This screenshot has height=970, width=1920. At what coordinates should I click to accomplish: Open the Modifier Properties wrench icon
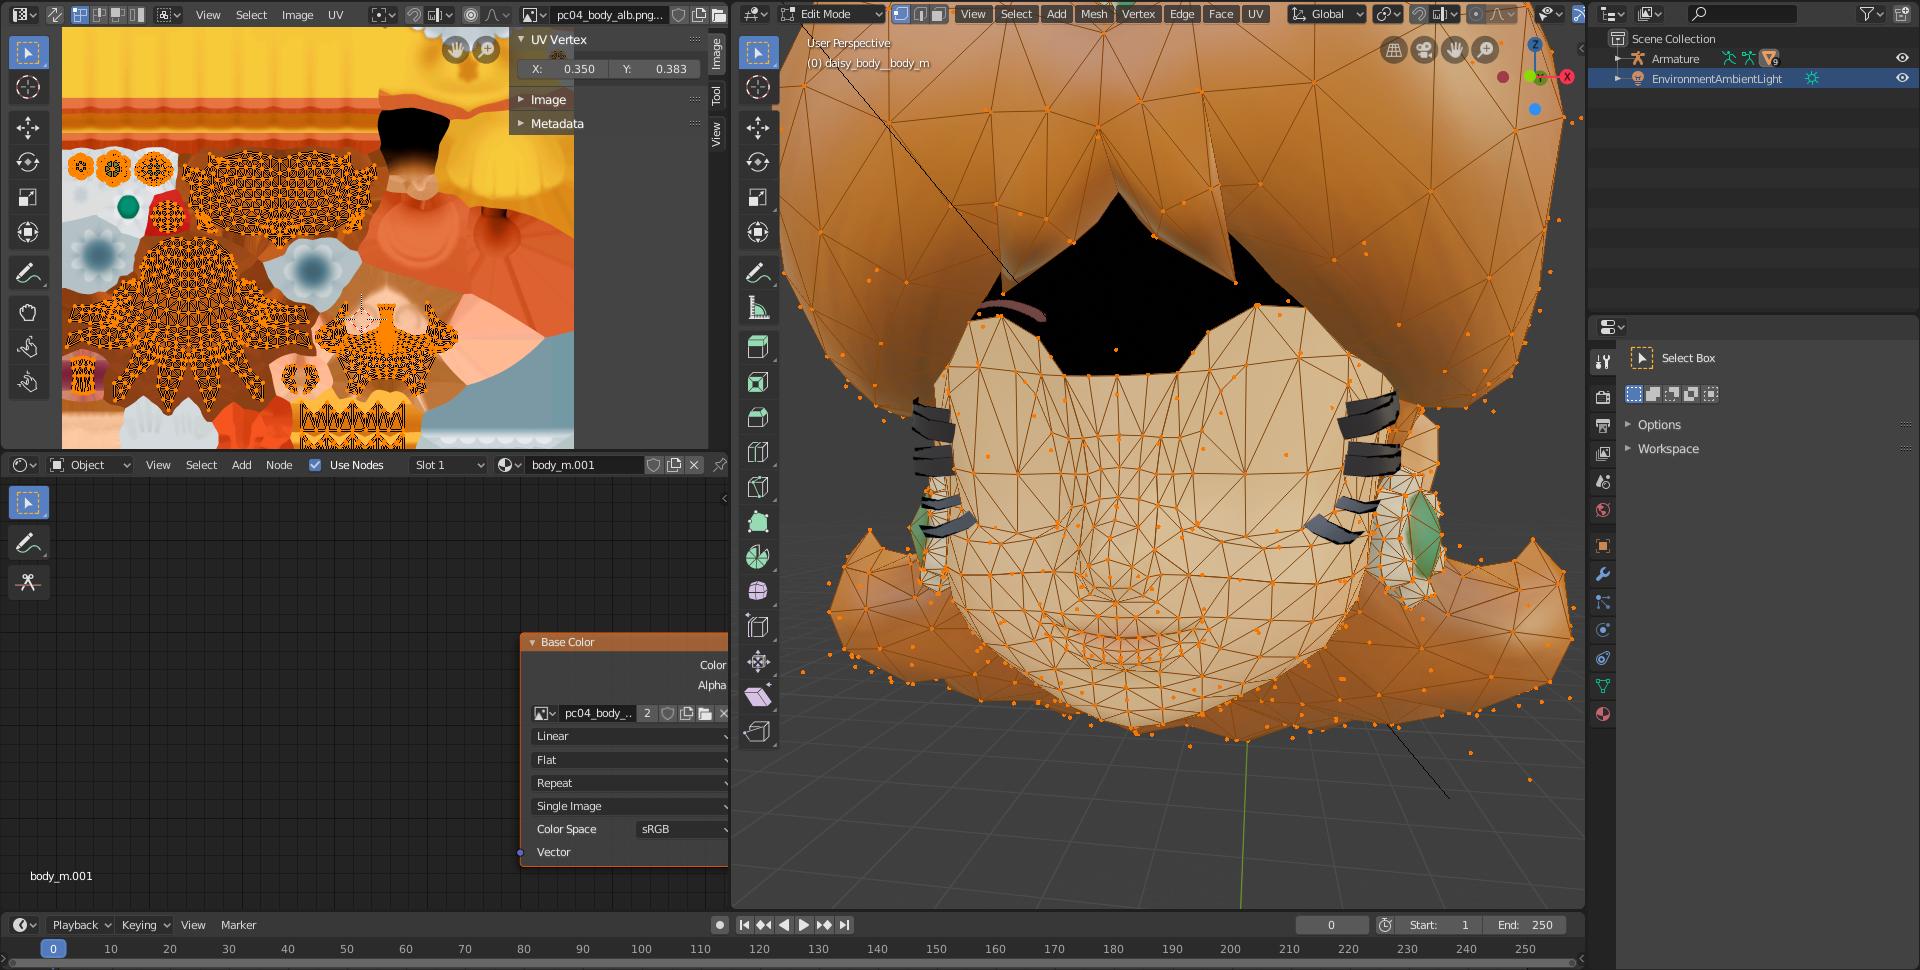point(1603,574)
